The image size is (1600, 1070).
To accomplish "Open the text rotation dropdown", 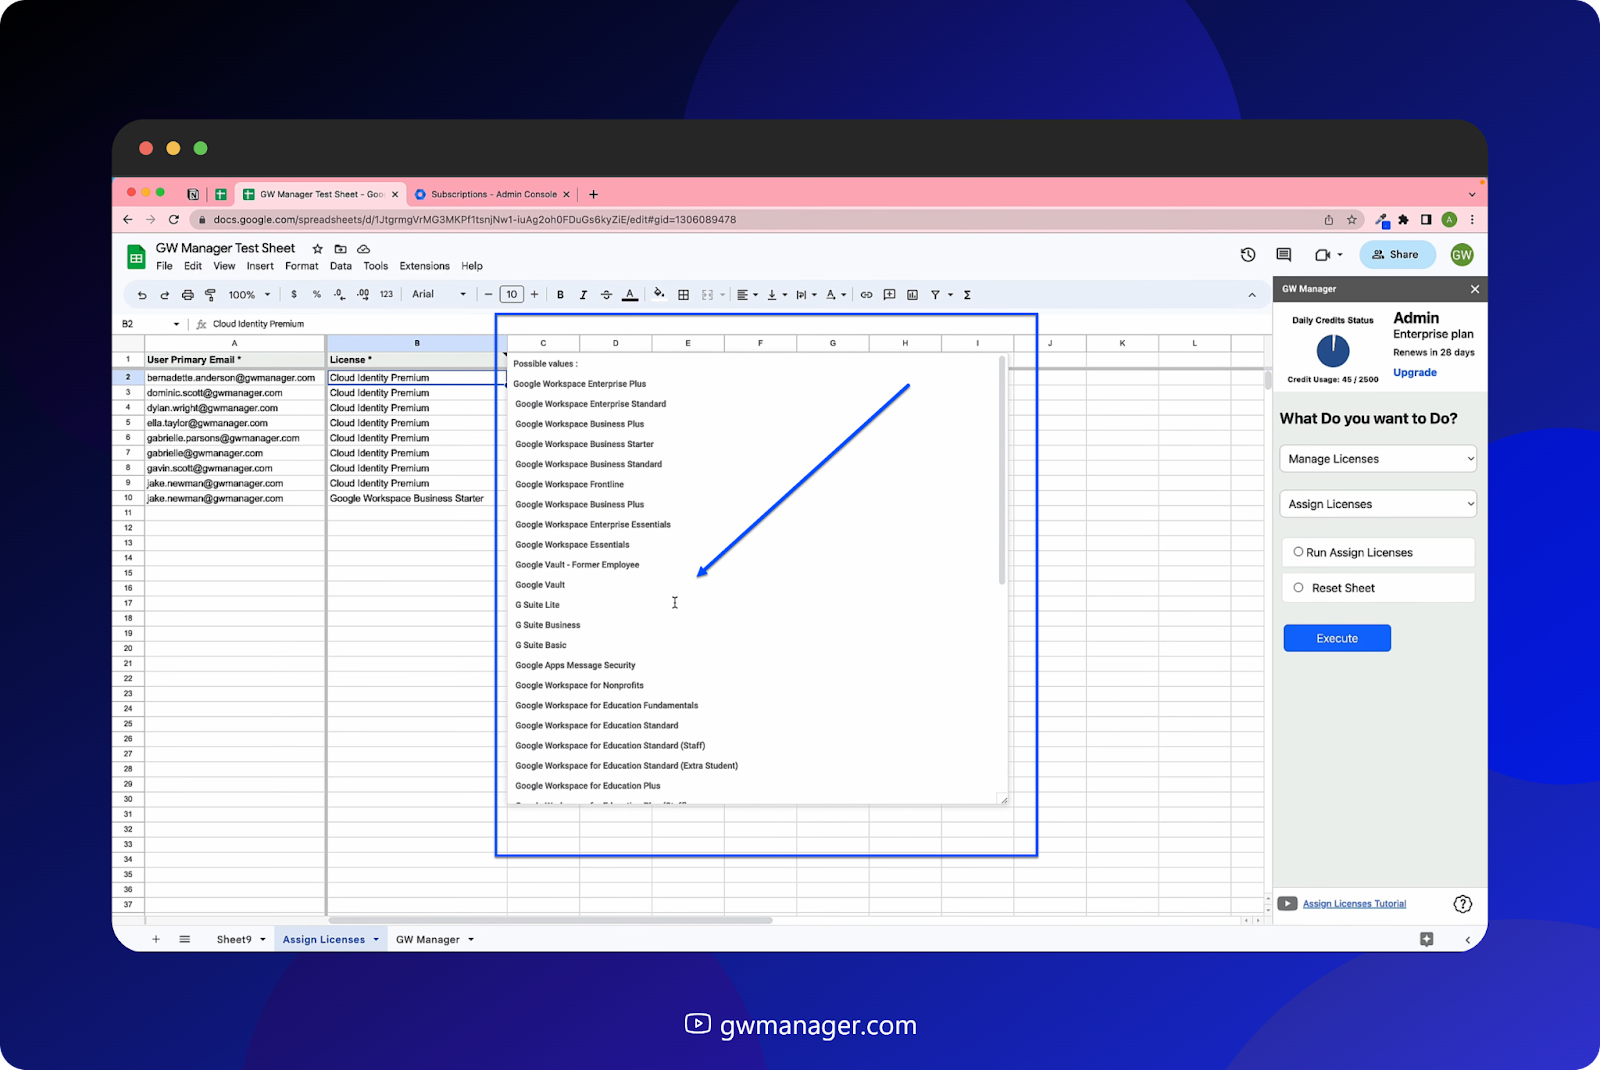I will (x=836, y=295).
